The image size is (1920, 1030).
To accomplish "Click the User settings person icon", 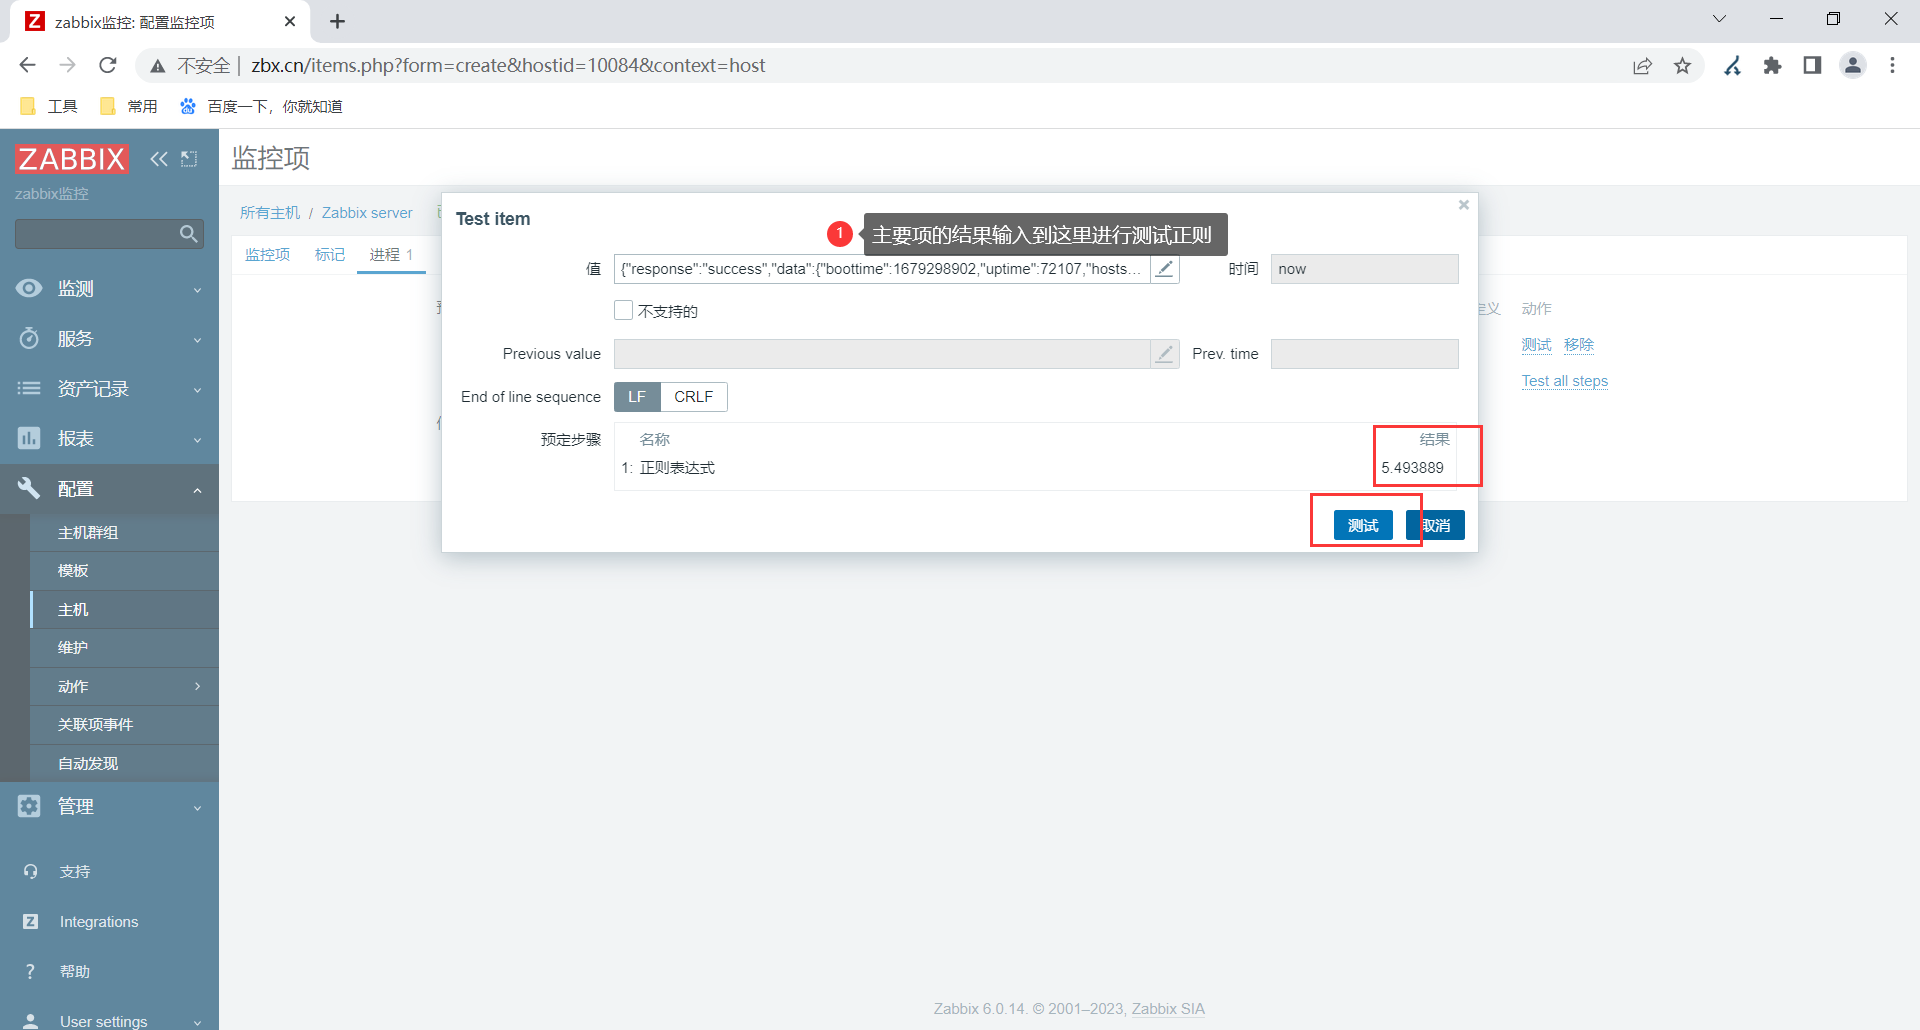I will pos(30,1021).
